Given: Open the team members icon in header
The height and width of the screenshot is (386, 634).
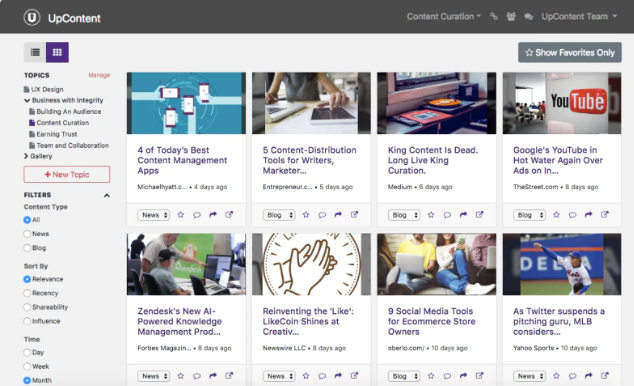Looking at the screenshot, I should pyautogui.click(x=511, y=16).
